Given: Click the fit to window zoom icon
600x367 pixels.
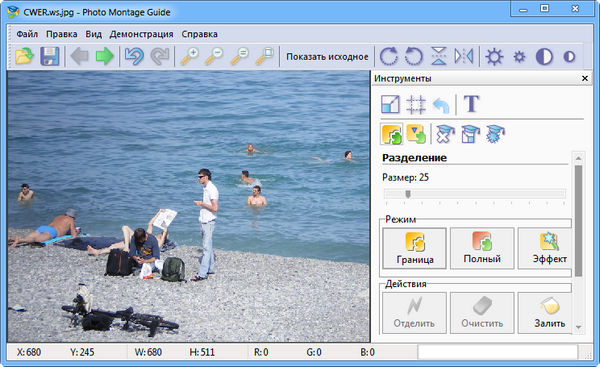Looking at the screenshot, I should [x=264, y=56].
